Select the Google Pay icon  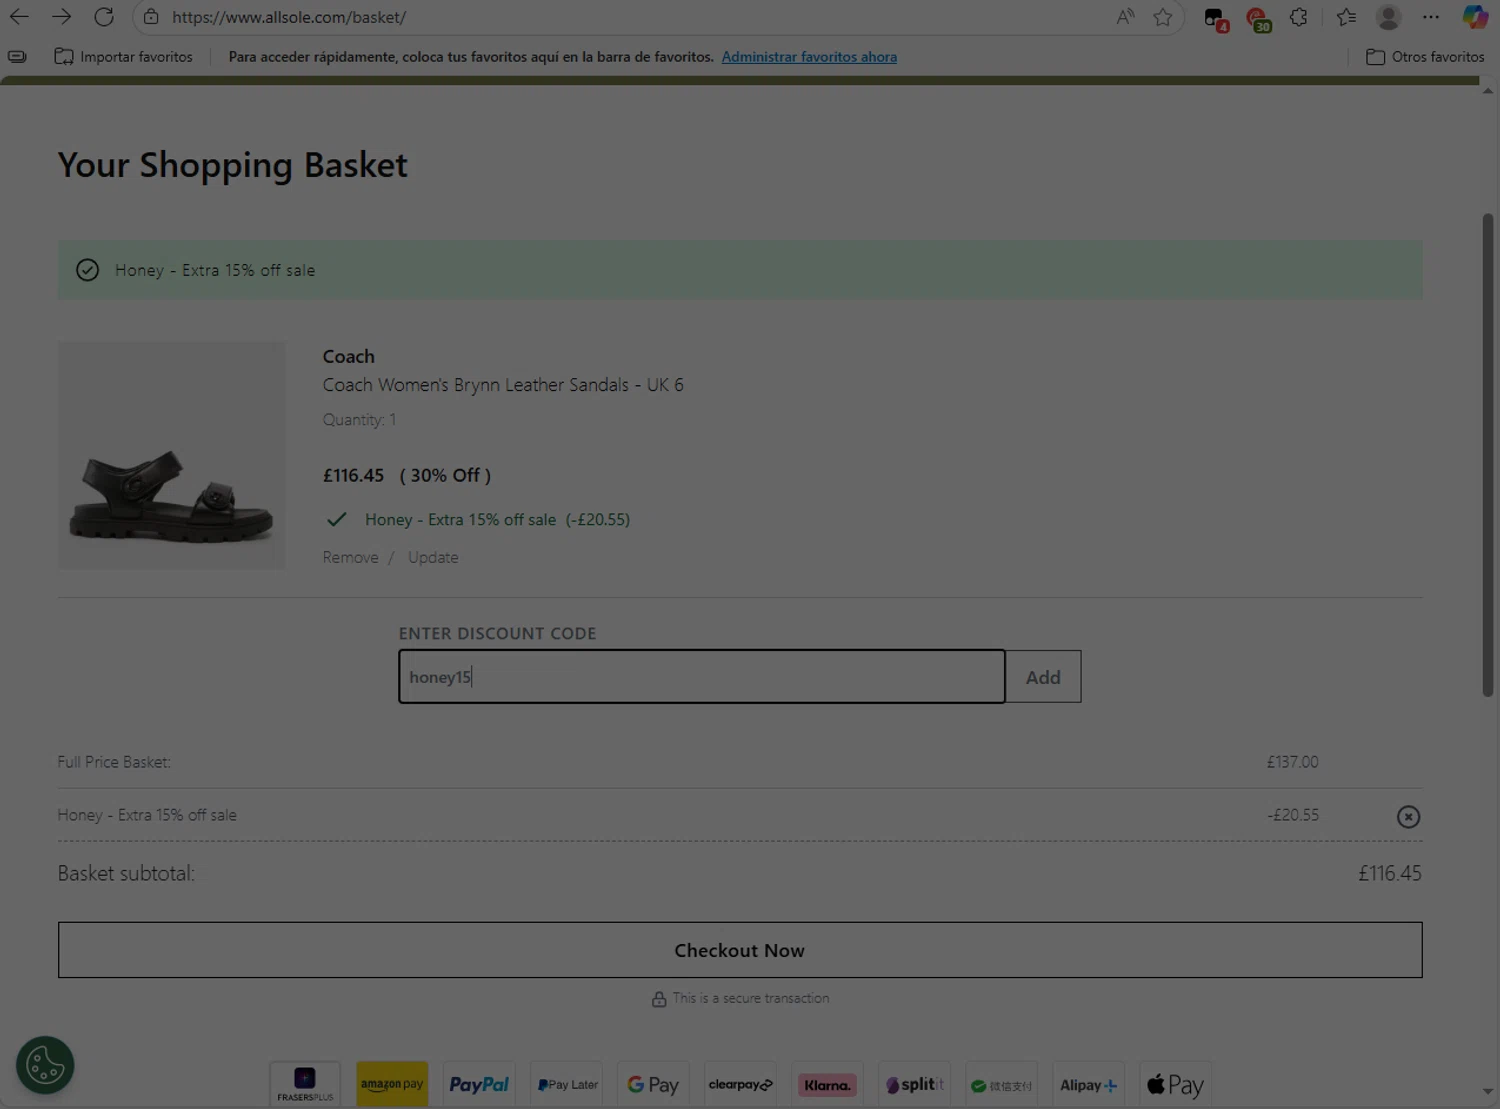(x=653, y=1084)
